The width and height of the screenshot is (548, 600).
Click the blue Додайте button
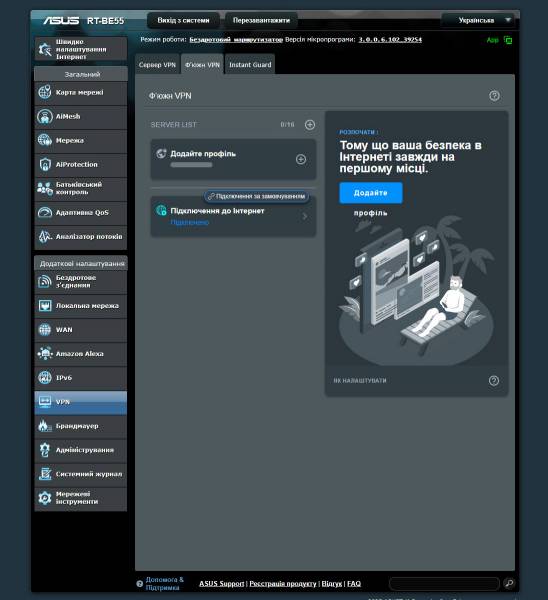(371, 193)
